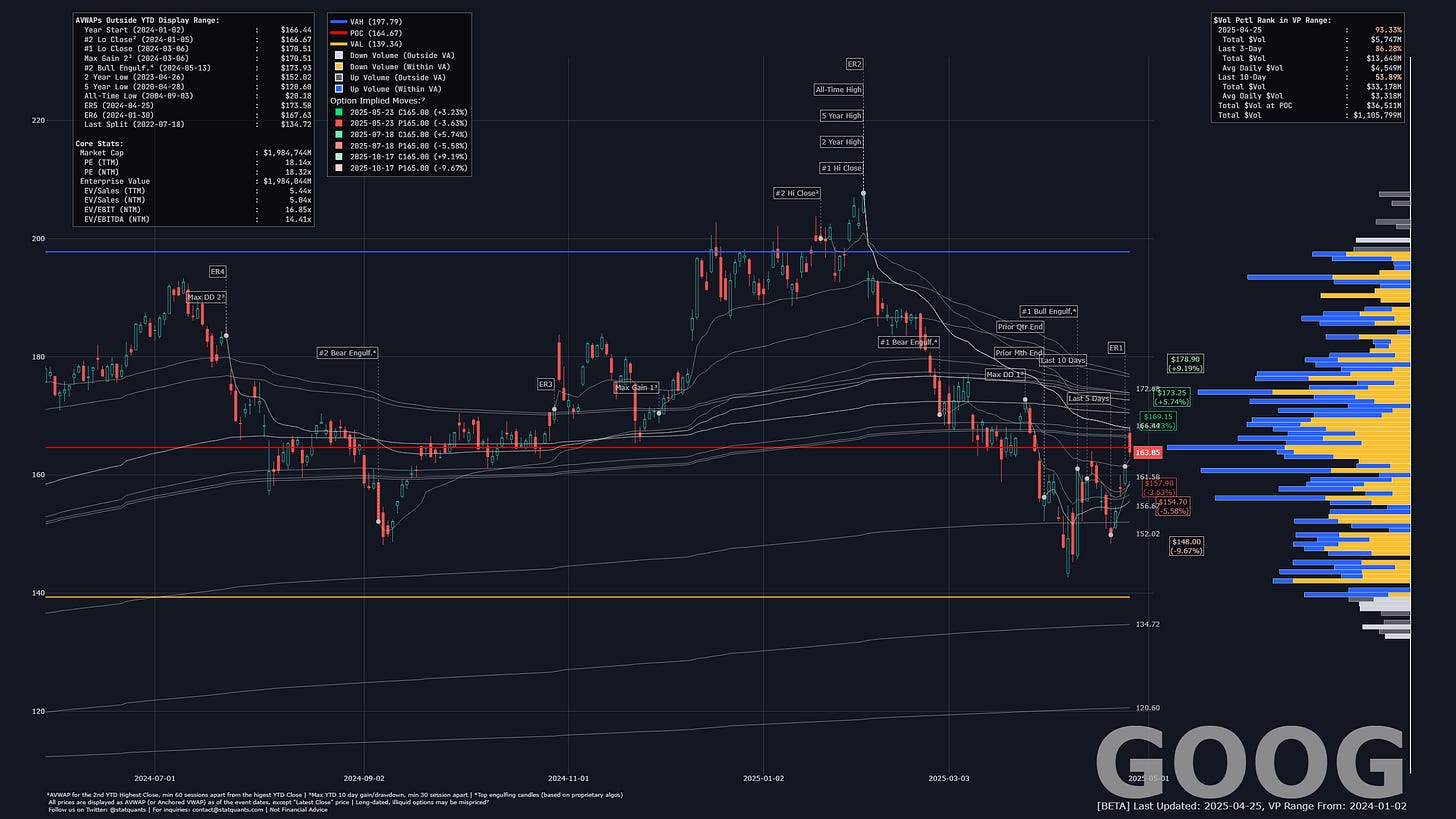This screenshot has width=1456, height=819.
Task: Click the 200 price axis label
Action: (x=39, y=239)
